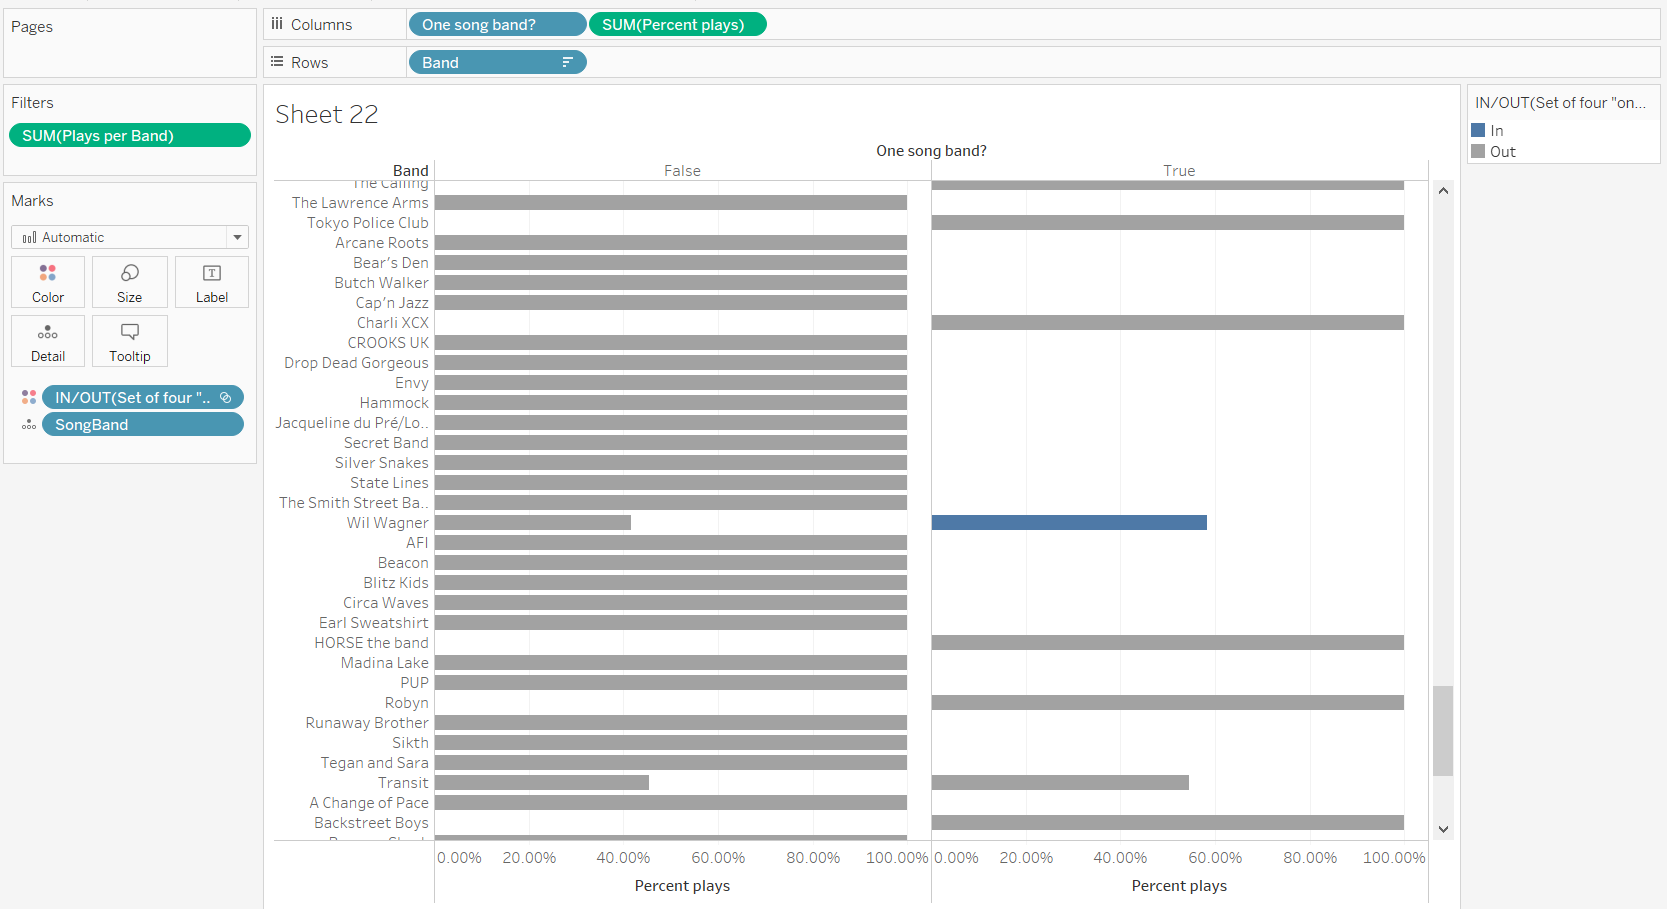
Task: Click the Earl Sweatshirt row label
Action: point(374,622)
